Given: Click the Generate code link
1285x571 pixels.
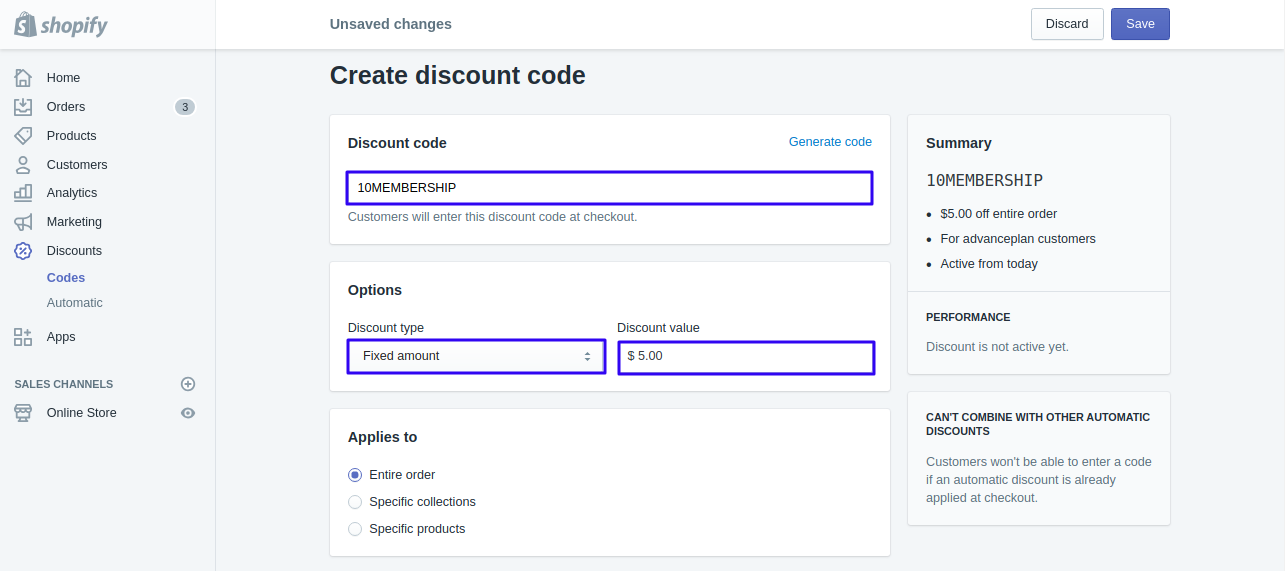Looking at the screenshot, I should coord(830,142).
